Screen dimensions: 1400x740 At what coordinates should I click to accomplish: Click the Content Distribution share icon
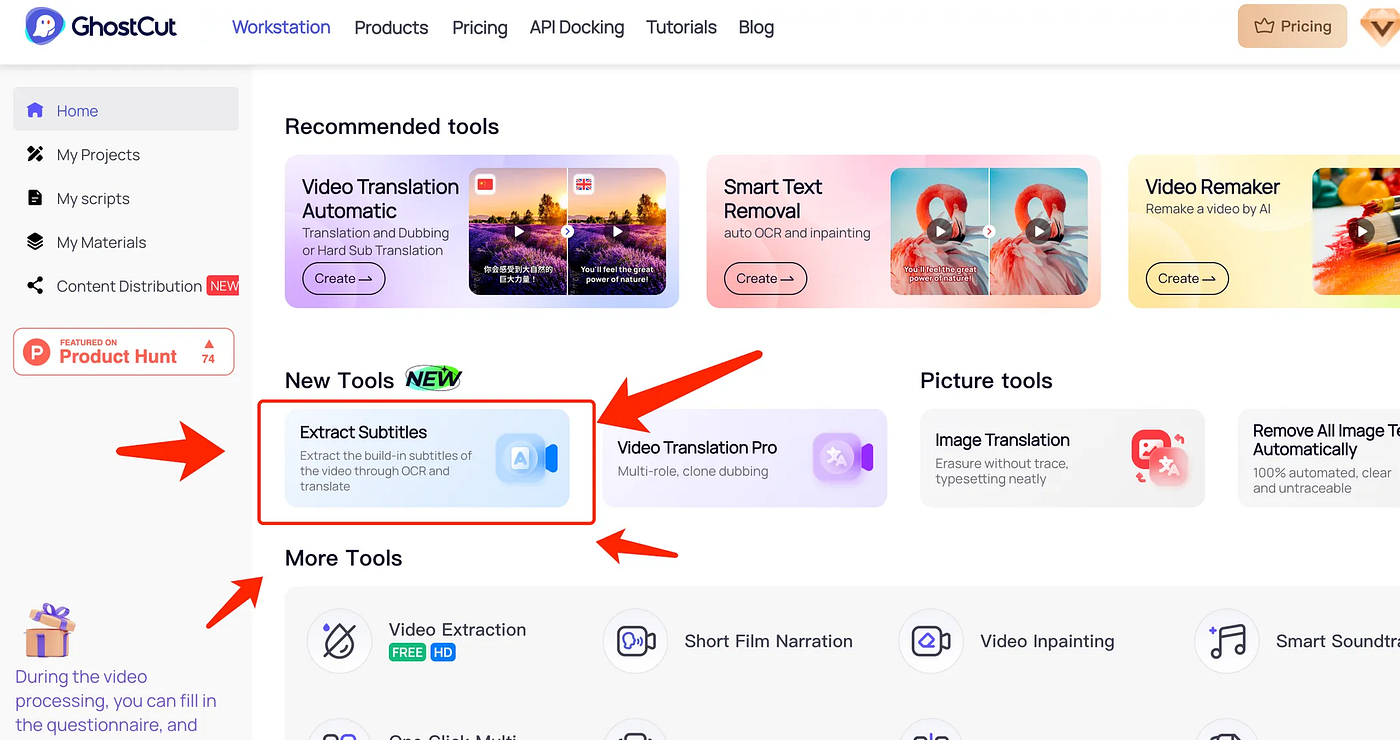pos(35,286)
